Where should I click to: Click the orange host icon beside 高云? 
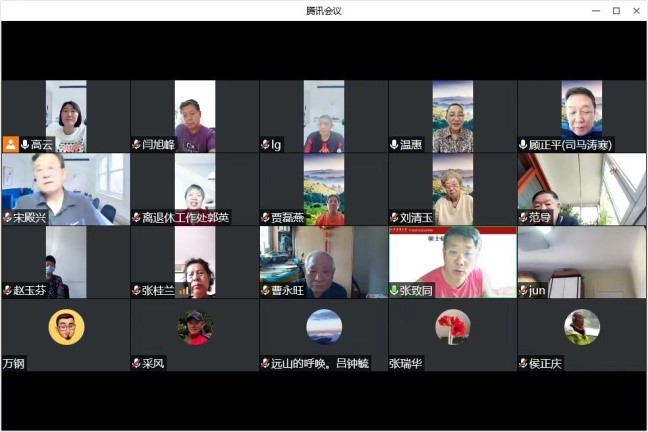click(11, 144)
